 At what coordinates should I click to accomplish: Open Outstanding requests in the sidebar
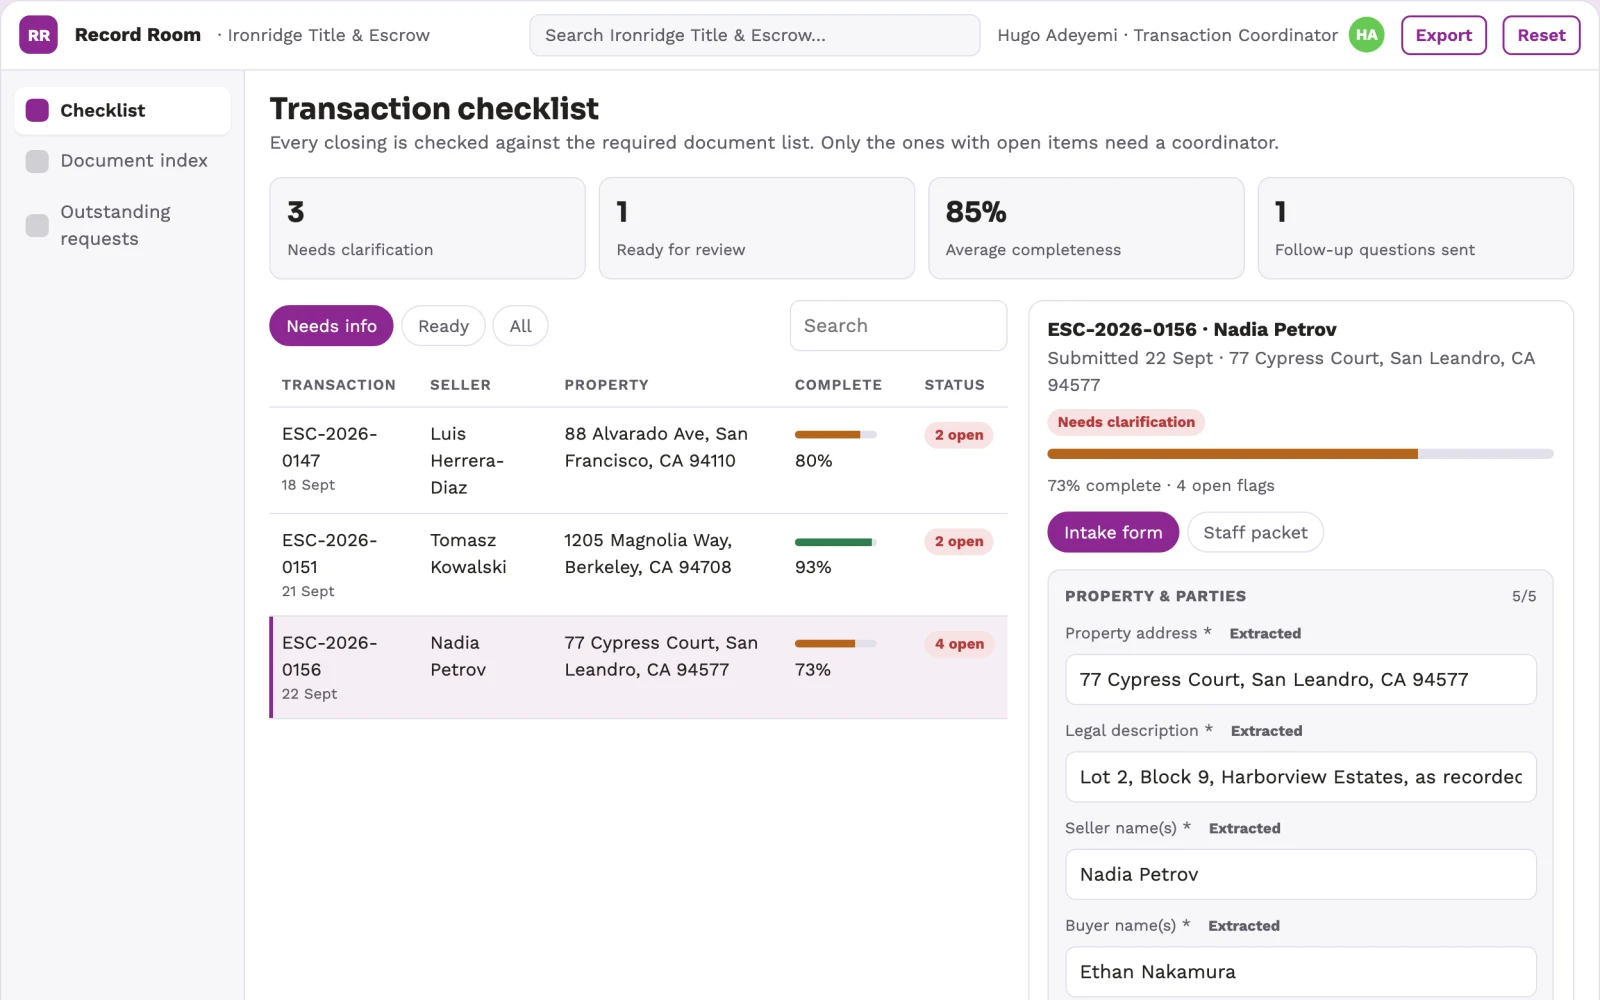[x=122, y=225]
